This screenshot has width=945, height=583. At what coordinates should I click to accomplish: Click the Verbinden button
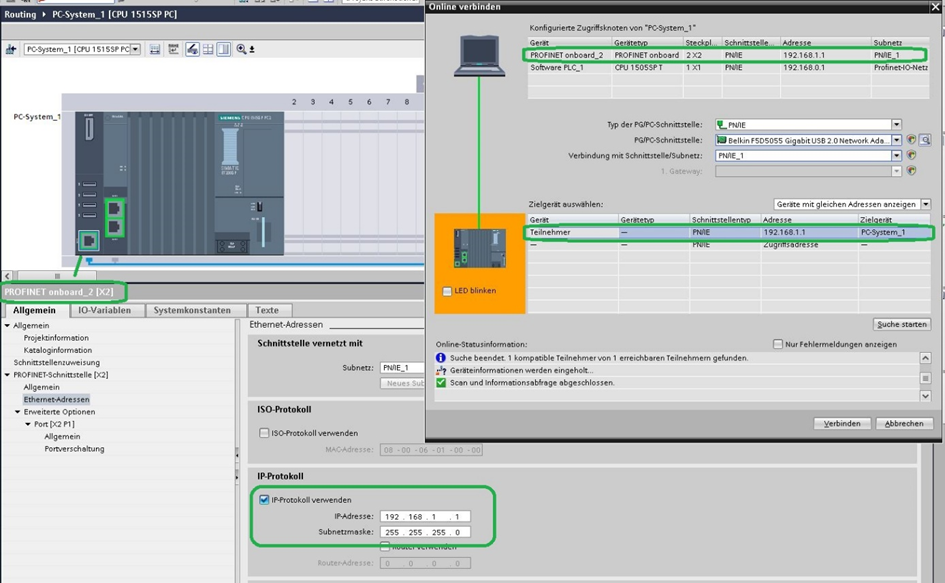pyautogui.click(x=841, y=423)
